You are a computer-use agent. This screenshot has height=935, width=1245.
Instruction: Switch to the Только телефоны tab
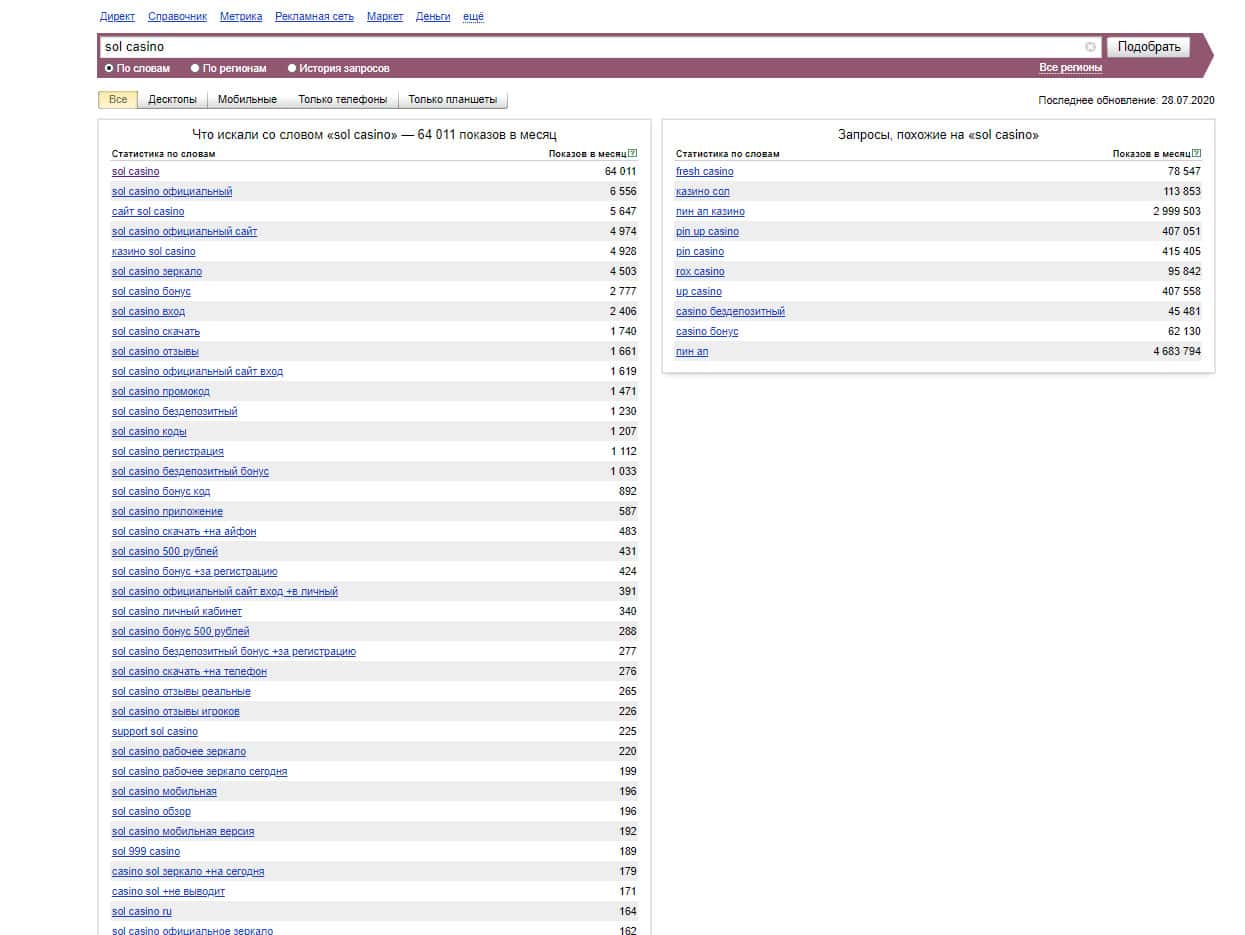[x=342, y=100]
